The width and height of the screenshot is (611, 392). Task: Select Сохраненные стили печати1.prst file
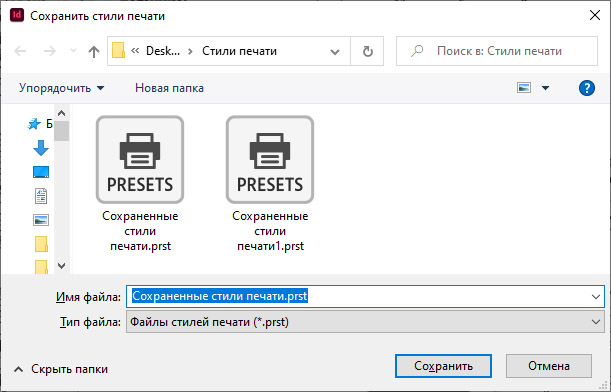[270, 184]
